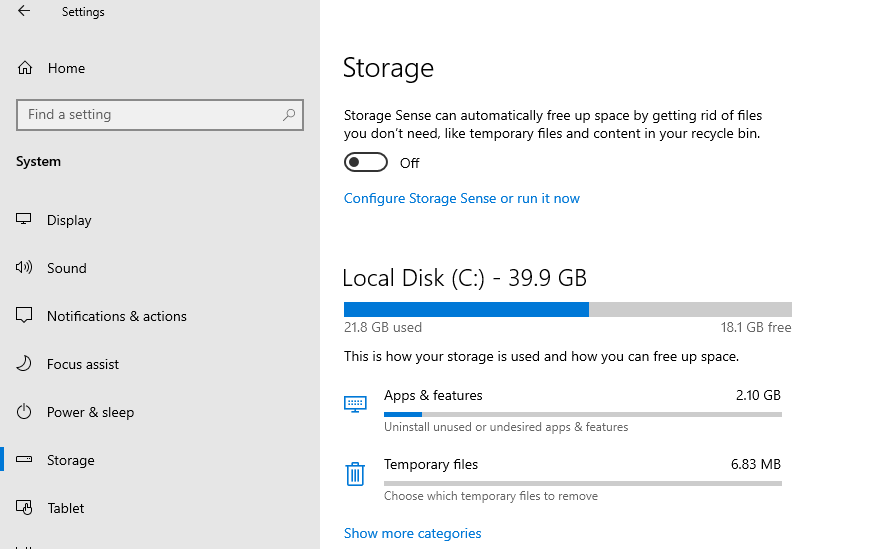Viewport: 875px width, 549px height.
Task: Select Storage in the sidebar
Action: (70, 460)
